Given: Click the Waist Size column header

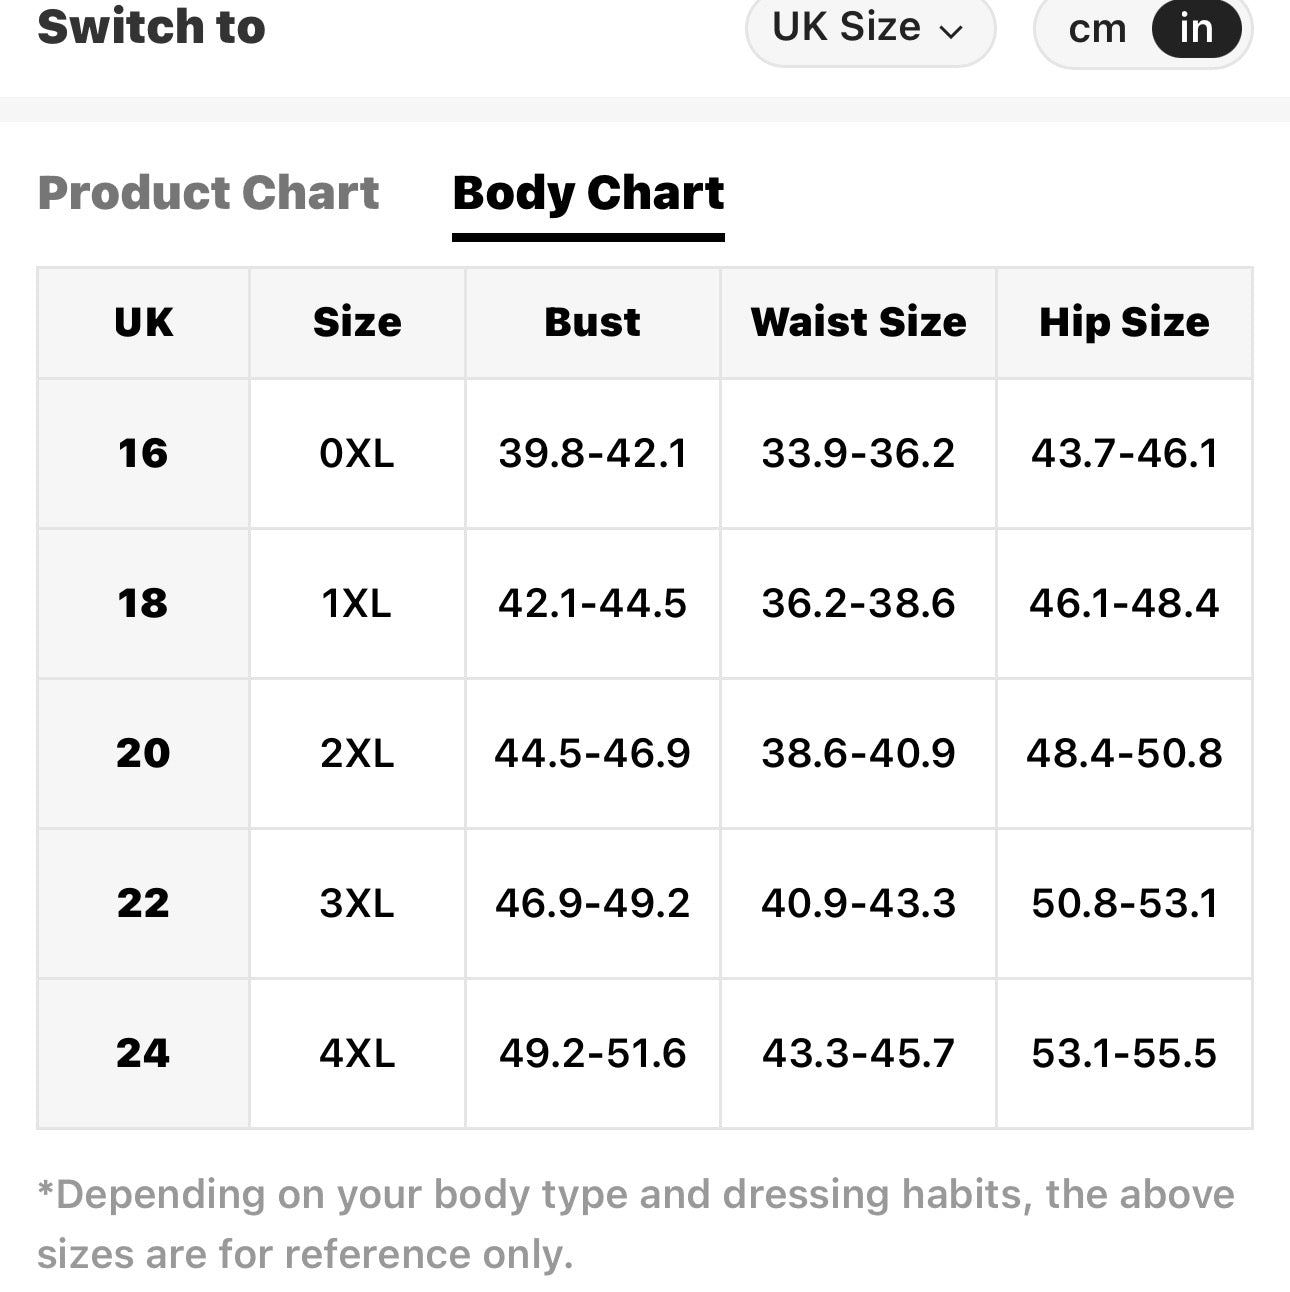Looking at the screenshot, I should [x=858, y=323].
